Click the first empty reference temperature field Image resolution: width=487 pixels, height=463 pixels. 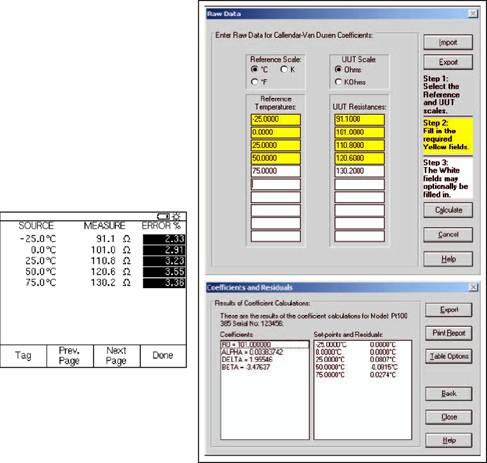276,184
